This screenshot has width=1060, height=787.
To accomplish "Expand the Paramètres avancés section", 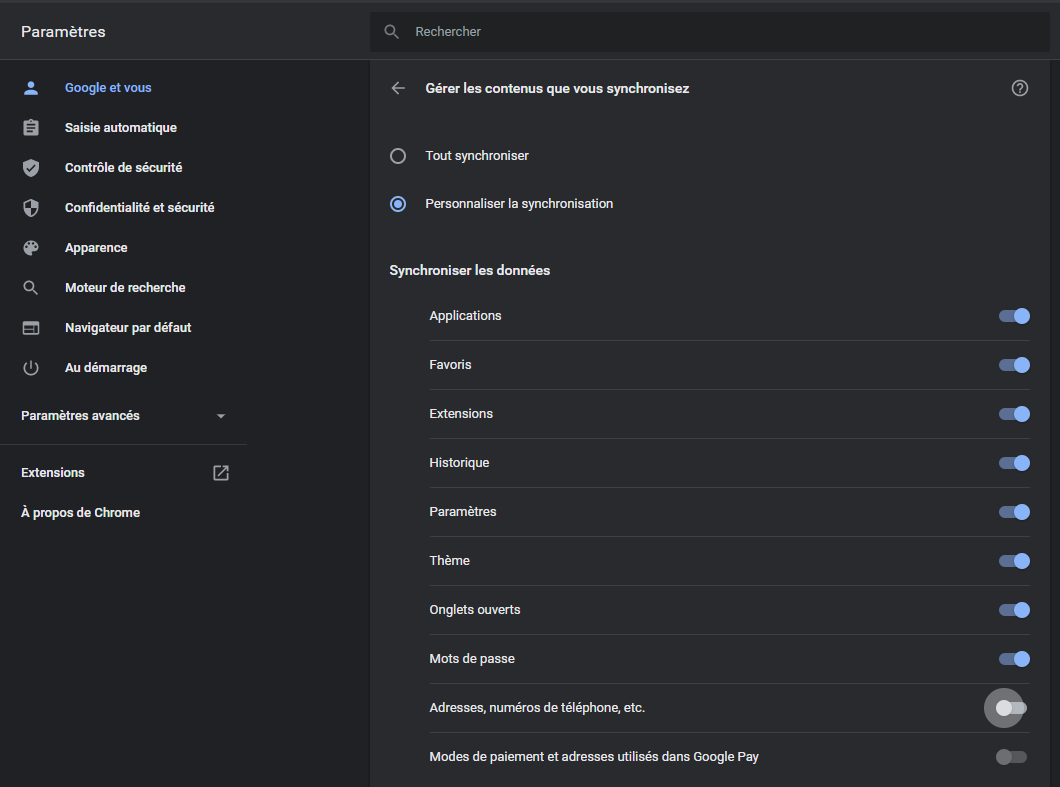I will 124,416.
